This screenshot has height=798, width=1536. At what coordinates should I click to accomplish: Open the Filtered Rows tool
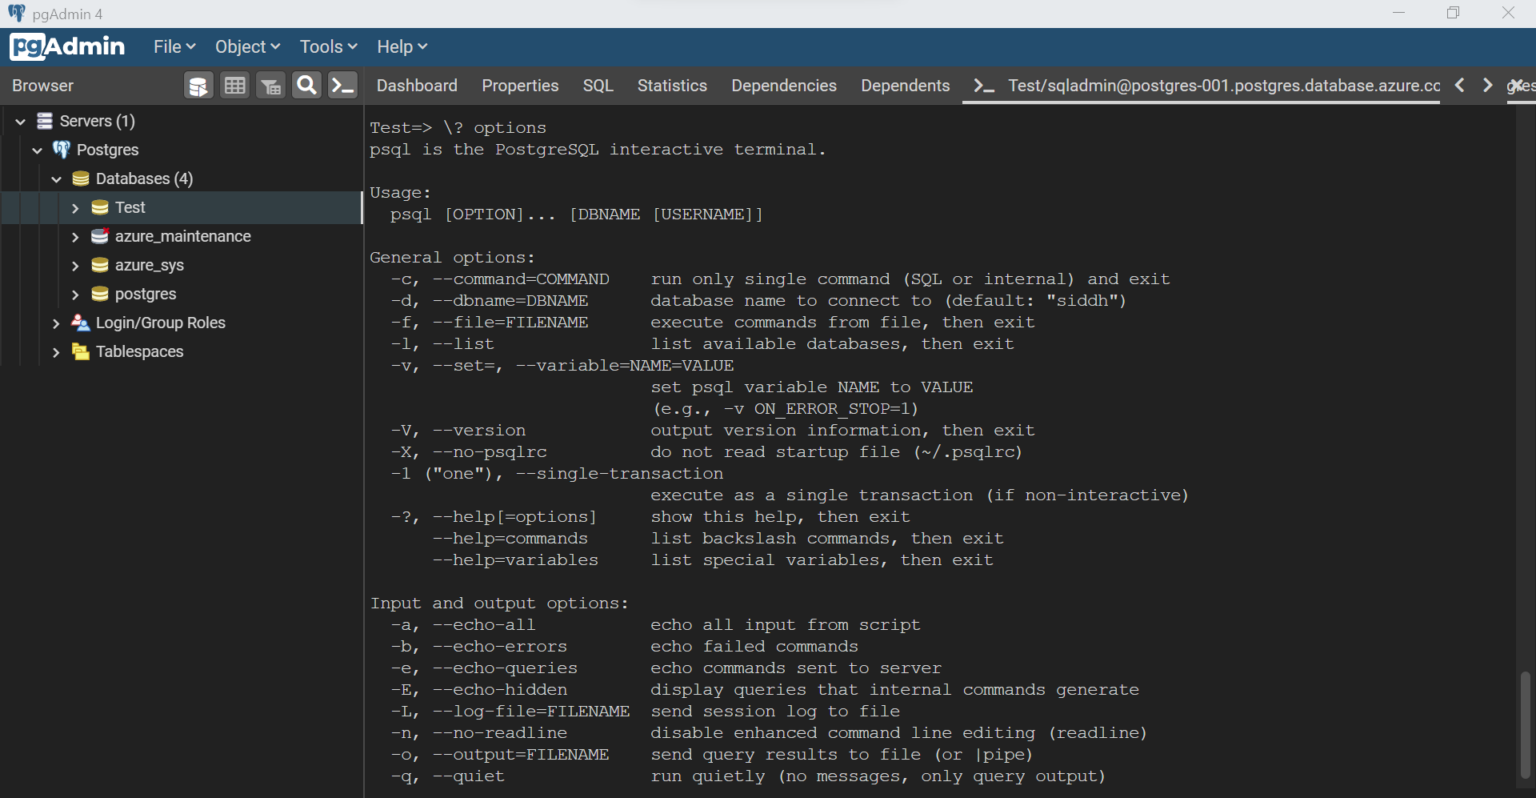point(270,85)
